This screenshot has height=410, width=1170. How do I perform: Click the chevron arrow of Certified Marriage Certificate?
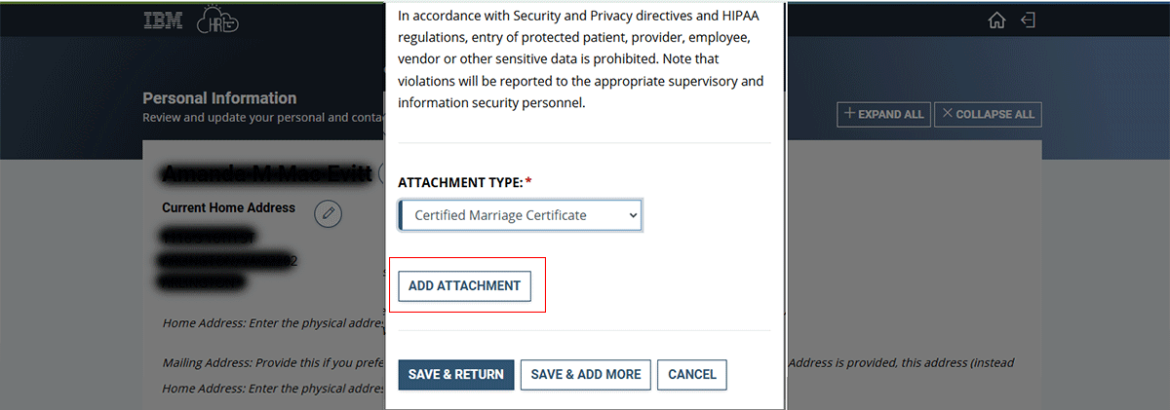(632, 215)
